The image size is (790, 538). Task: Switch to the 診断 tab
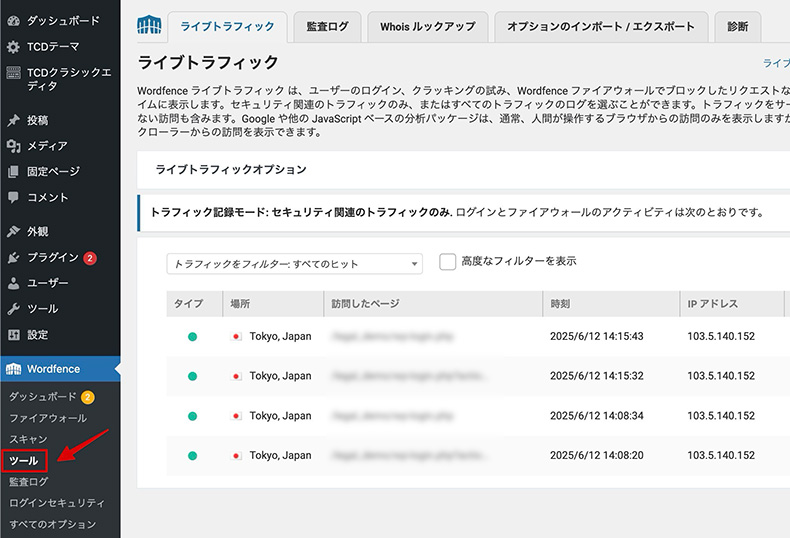click(738, 27)
